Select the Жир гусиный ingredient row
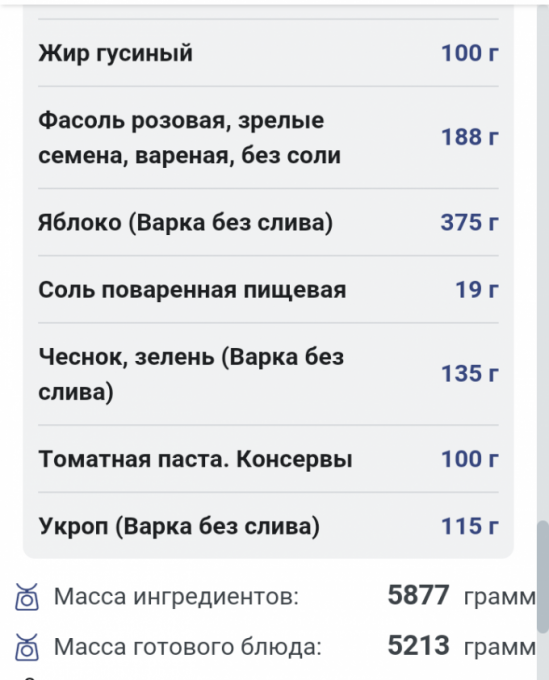The height and width of the screenshot is (680, 549). [x=268, y=53]
